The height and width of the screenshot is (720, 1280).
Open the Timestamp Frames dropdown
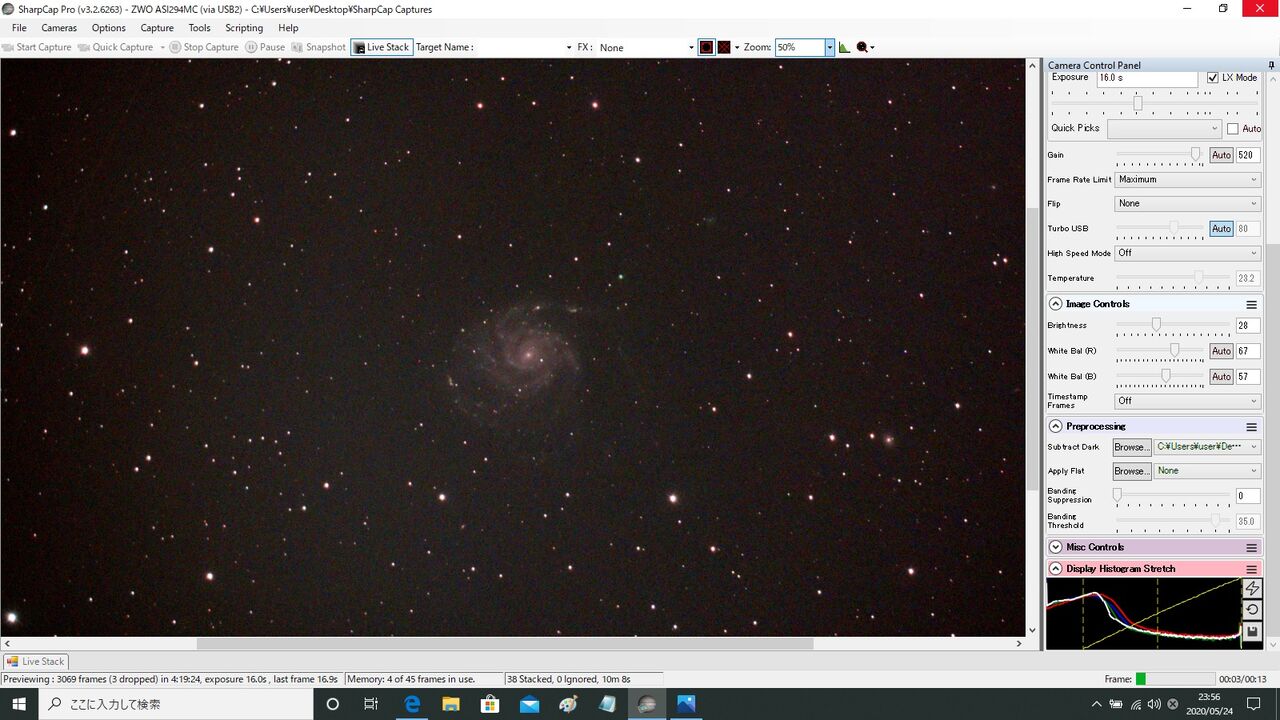tap(1188, 401)
